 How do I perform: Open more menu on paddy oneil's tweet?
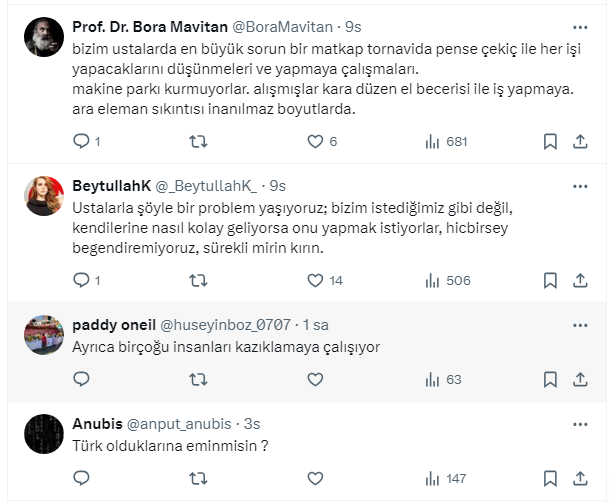578,325
